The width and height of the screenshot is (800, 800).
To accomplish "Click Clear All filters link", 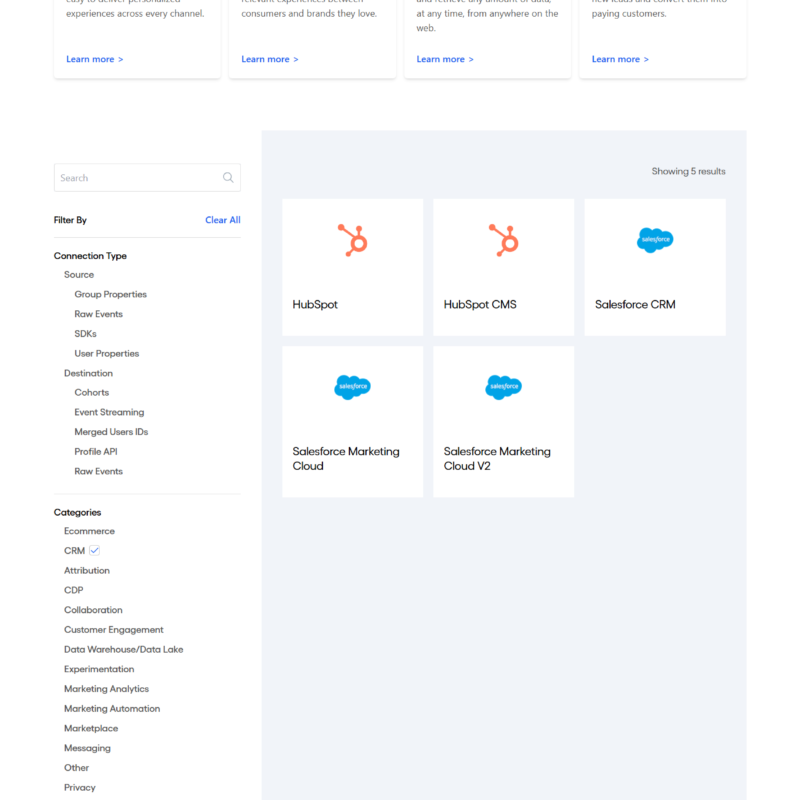I will tap(222, 220).
